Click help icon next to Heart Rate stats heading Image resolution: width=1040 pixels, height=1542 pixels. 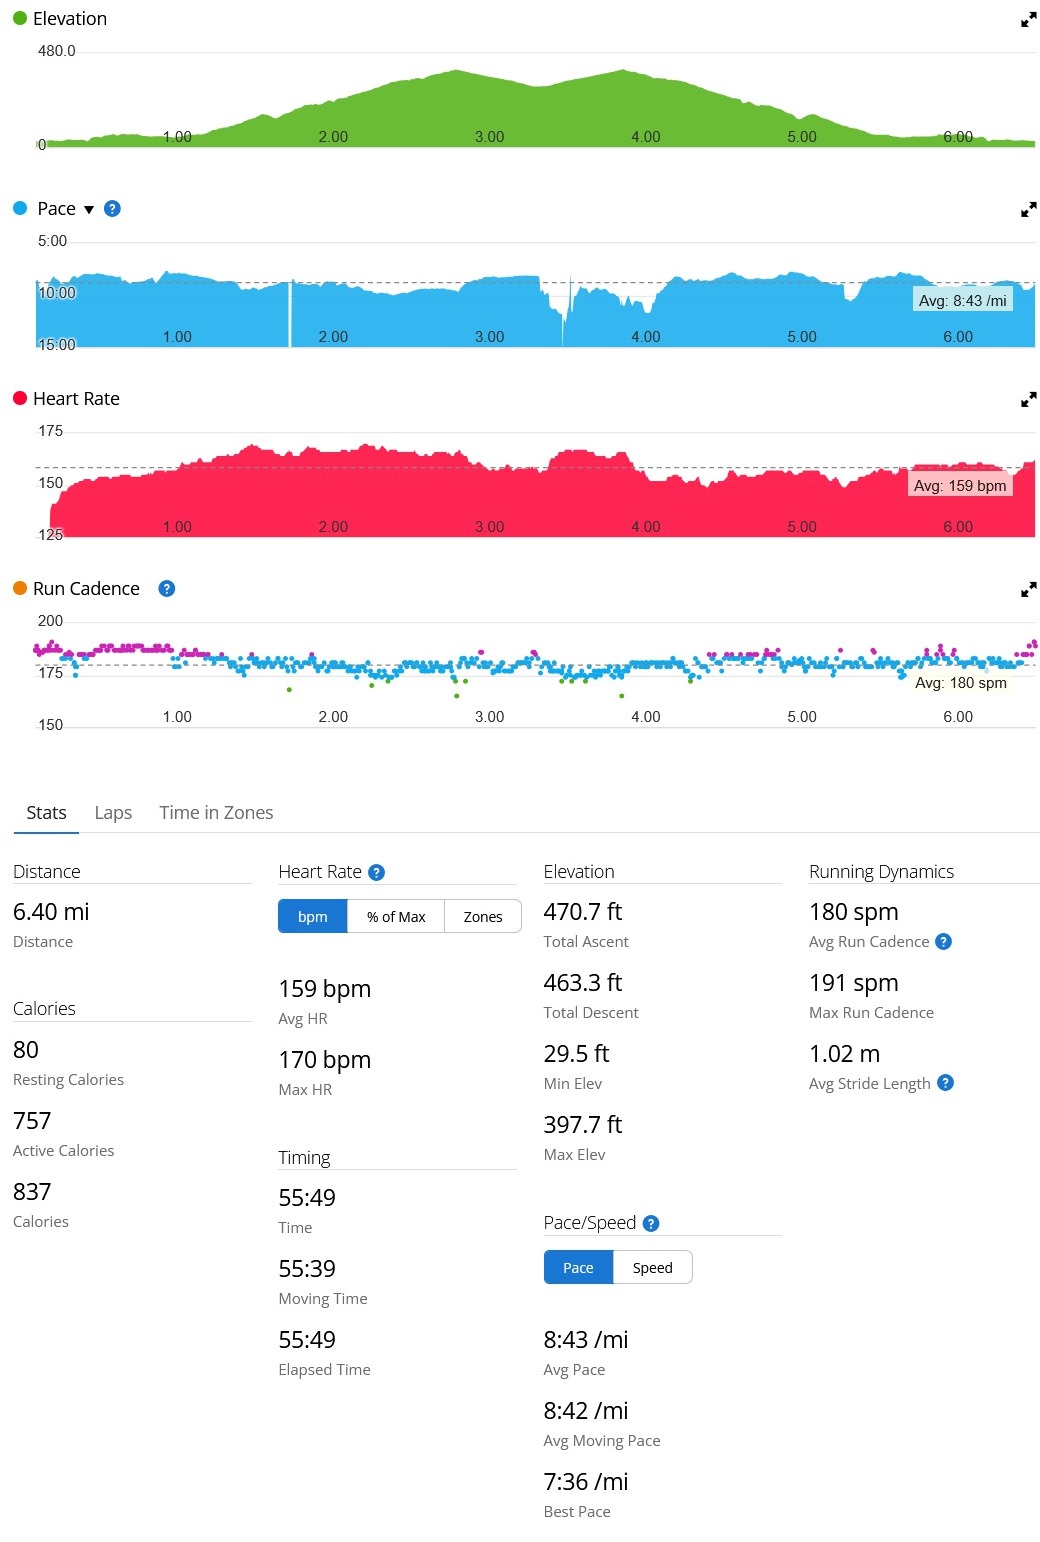376,873
